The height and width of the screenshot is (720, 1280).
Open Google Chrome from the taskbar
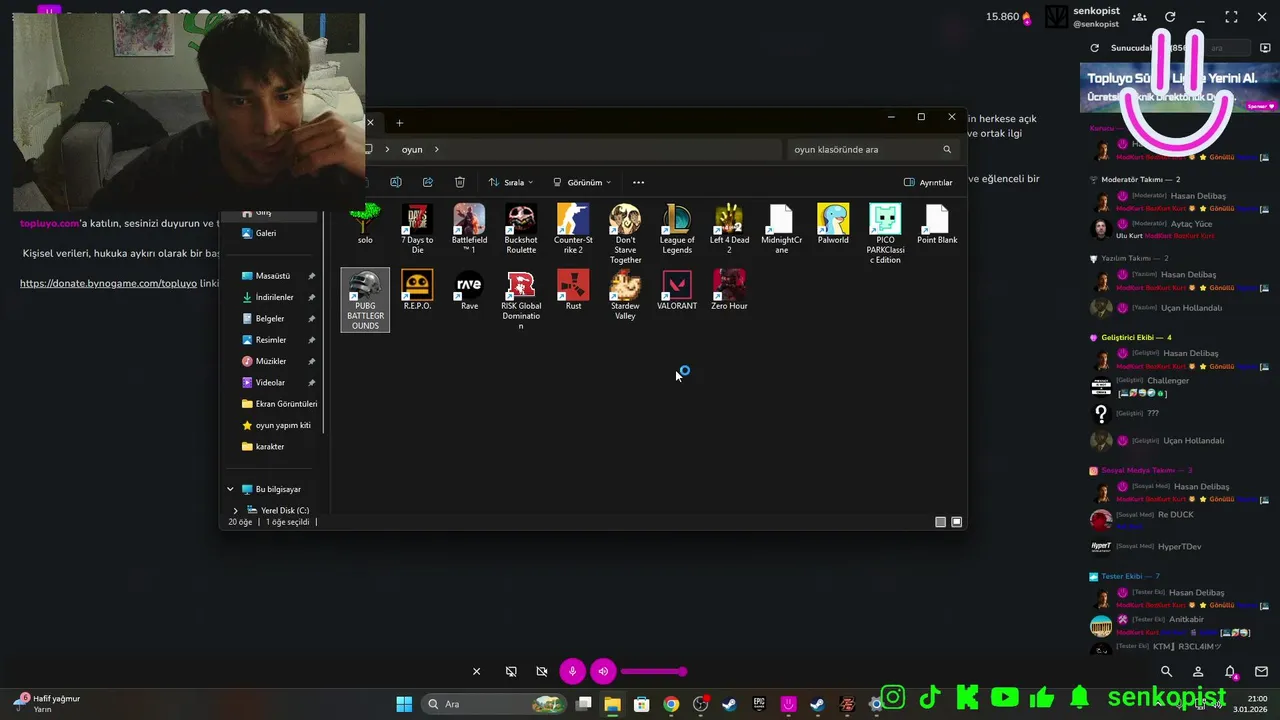(x=671, y=704)
